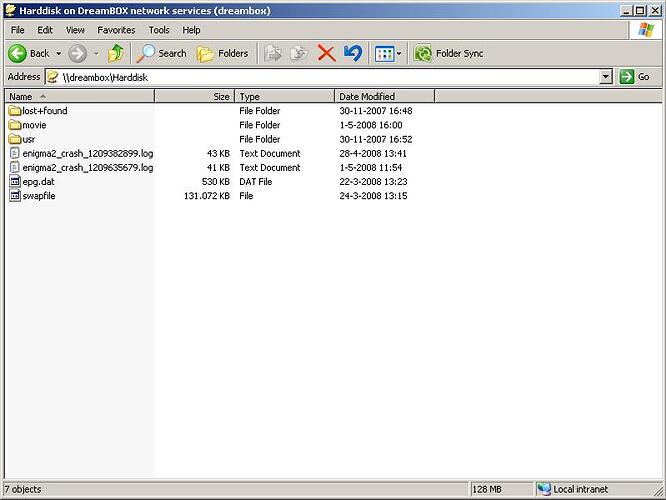
Task: Open the File menu
Action: pyautogui.click(x=17, y=30)
